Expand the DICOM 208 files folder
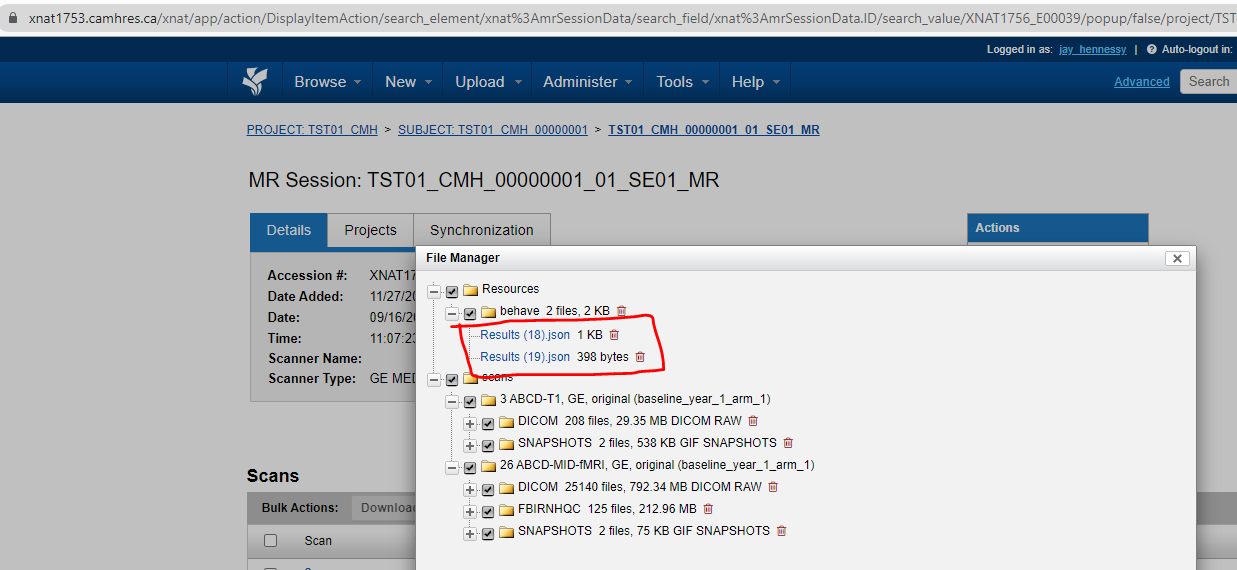The width and height of the screenshot is (1237, 570). coord(470,423)
